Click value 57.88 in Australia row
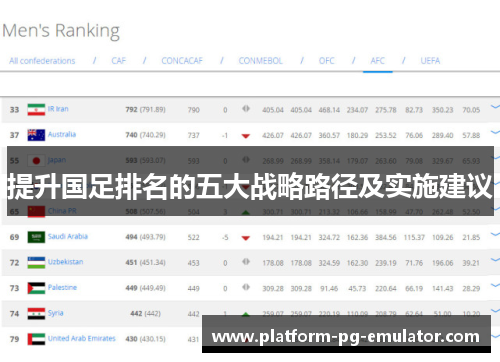500x362 pixels. coord(471,135)
